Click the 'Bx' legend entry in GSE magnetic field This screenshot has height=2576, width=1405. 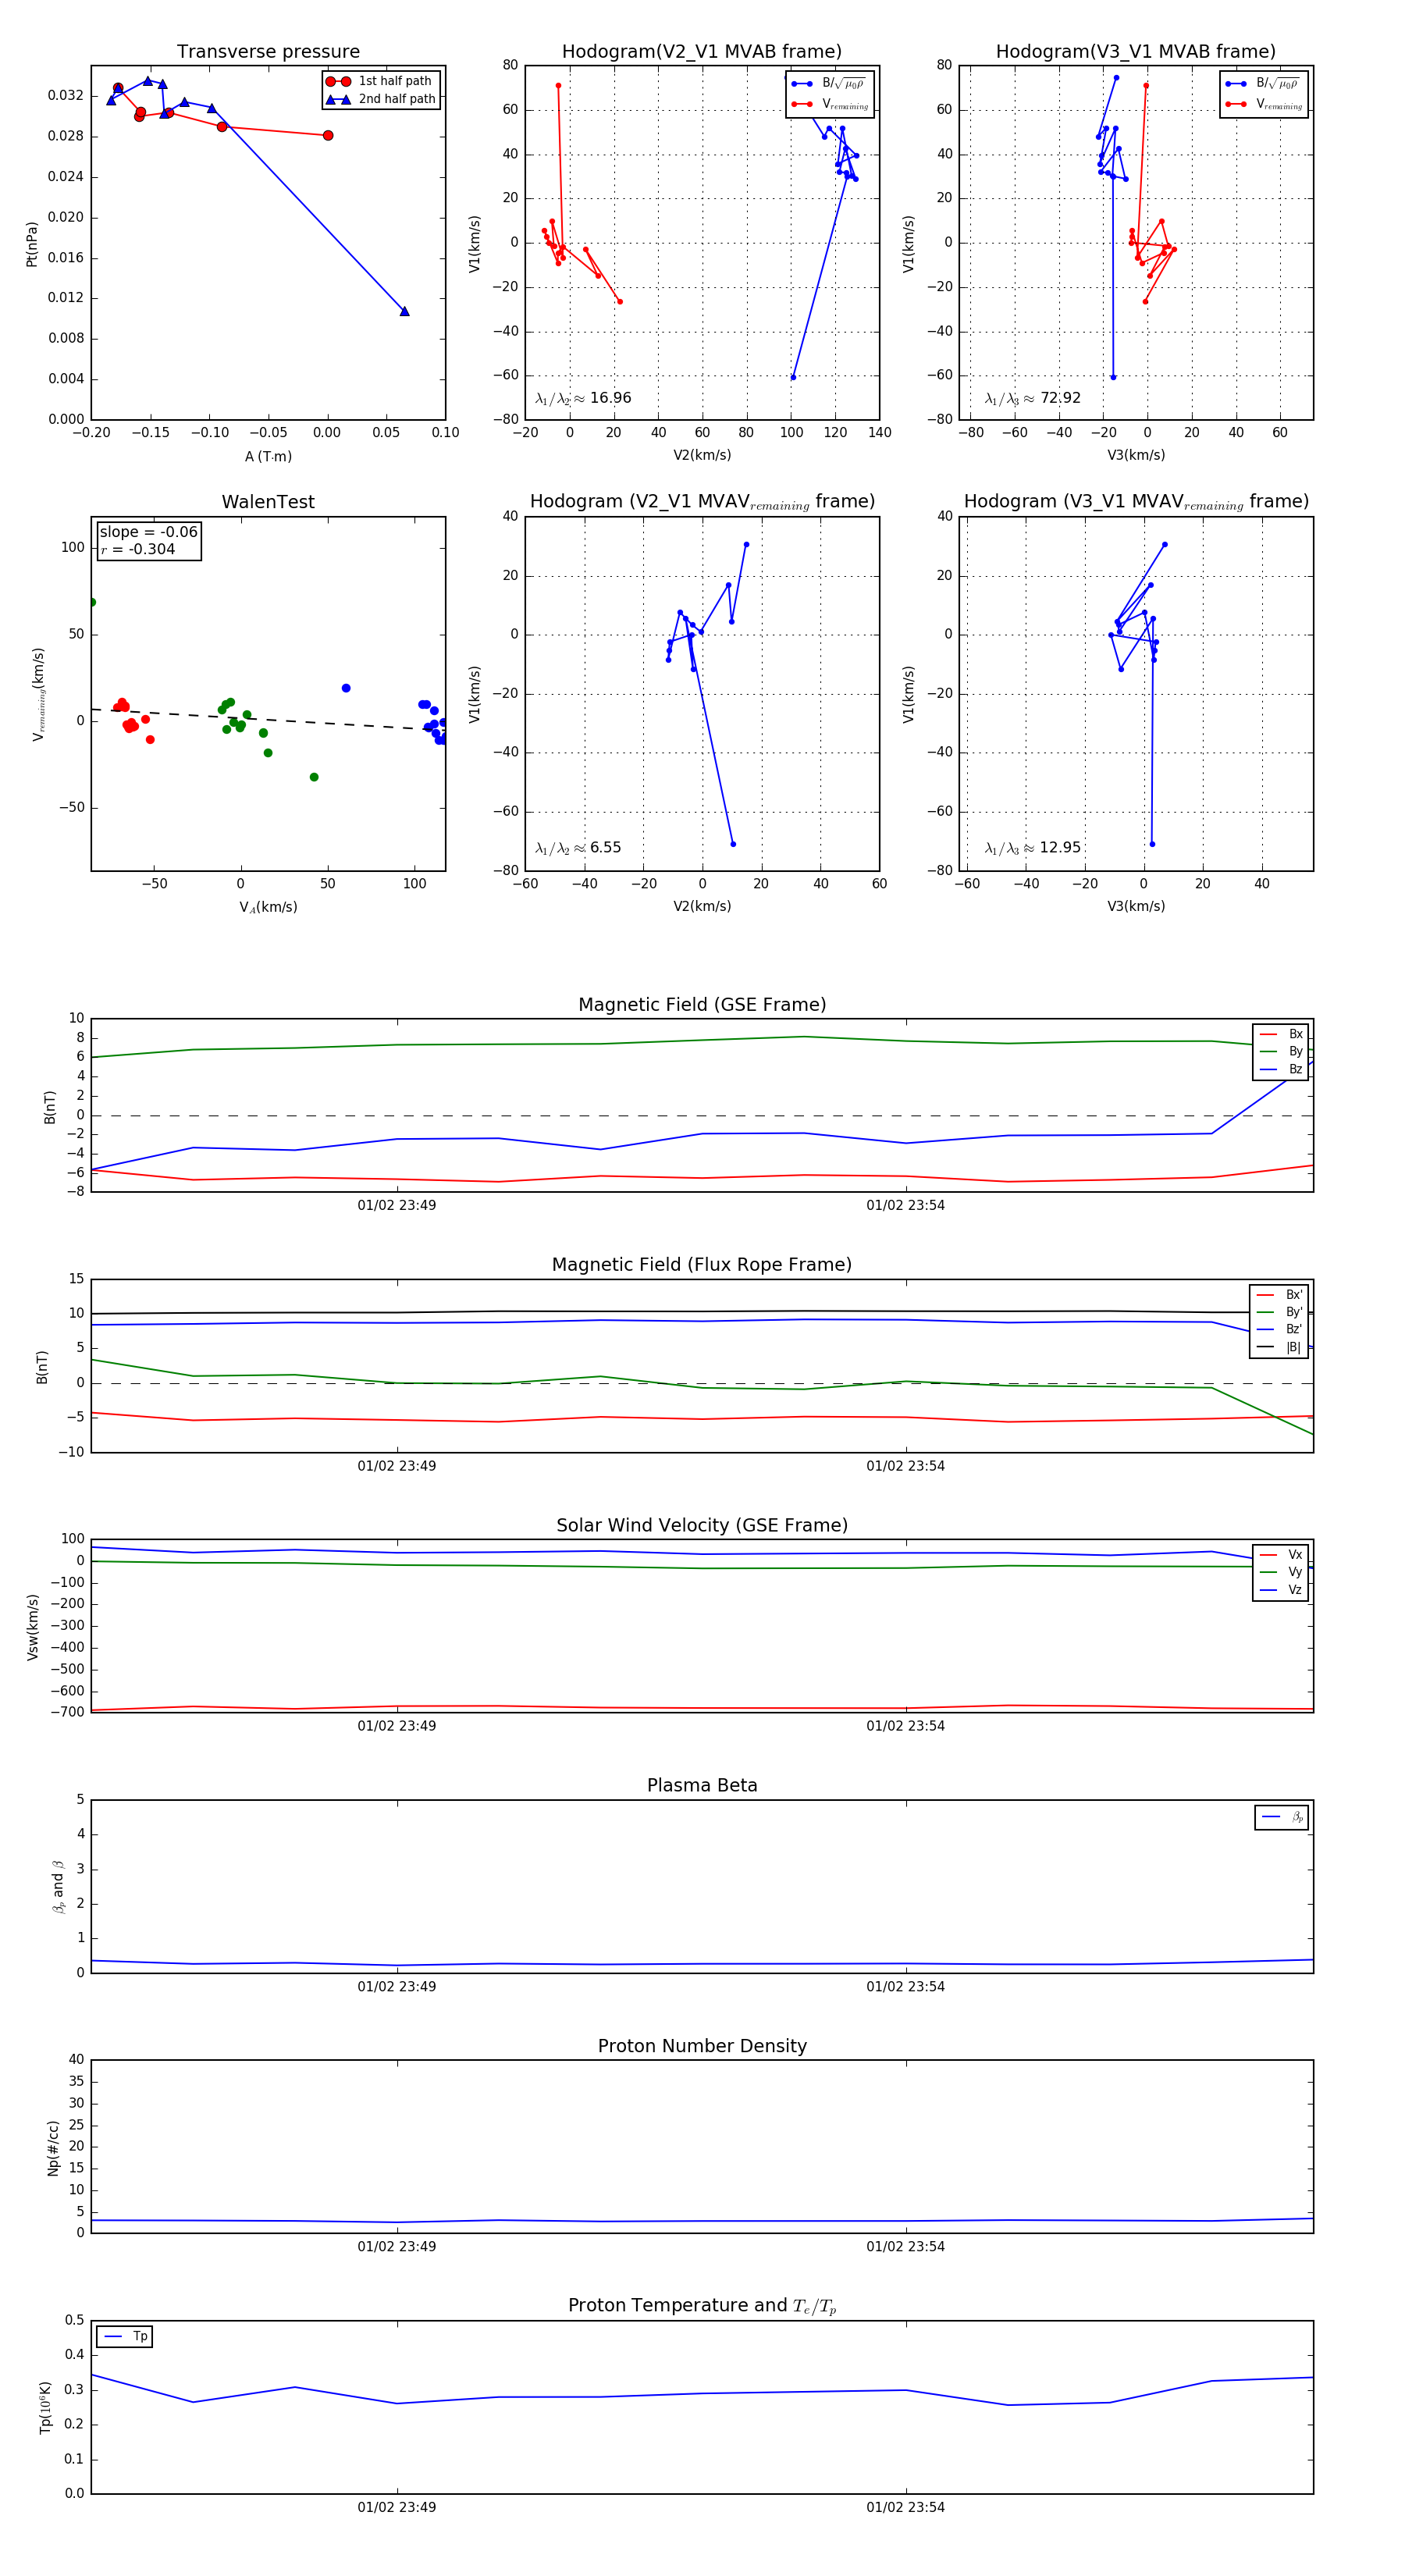click(x=1281, y=1034)
